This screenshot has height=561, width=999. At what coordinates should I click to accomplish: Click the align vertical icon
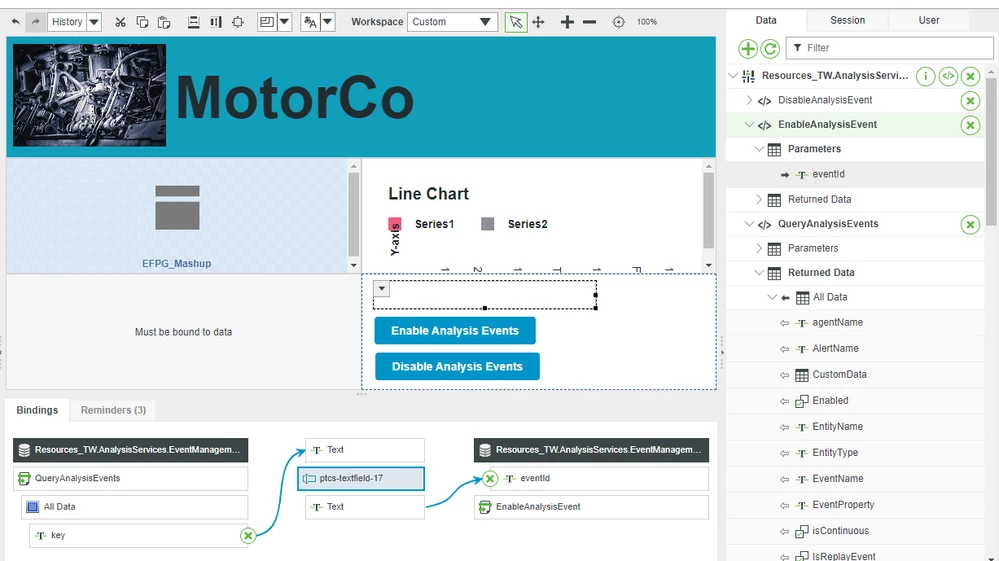coord(216,22)
